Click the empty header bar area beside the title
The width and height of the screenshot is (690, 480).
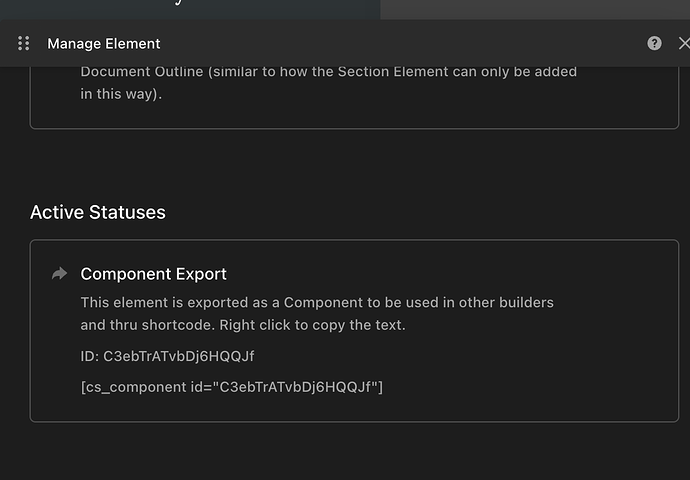pos(400,44)
